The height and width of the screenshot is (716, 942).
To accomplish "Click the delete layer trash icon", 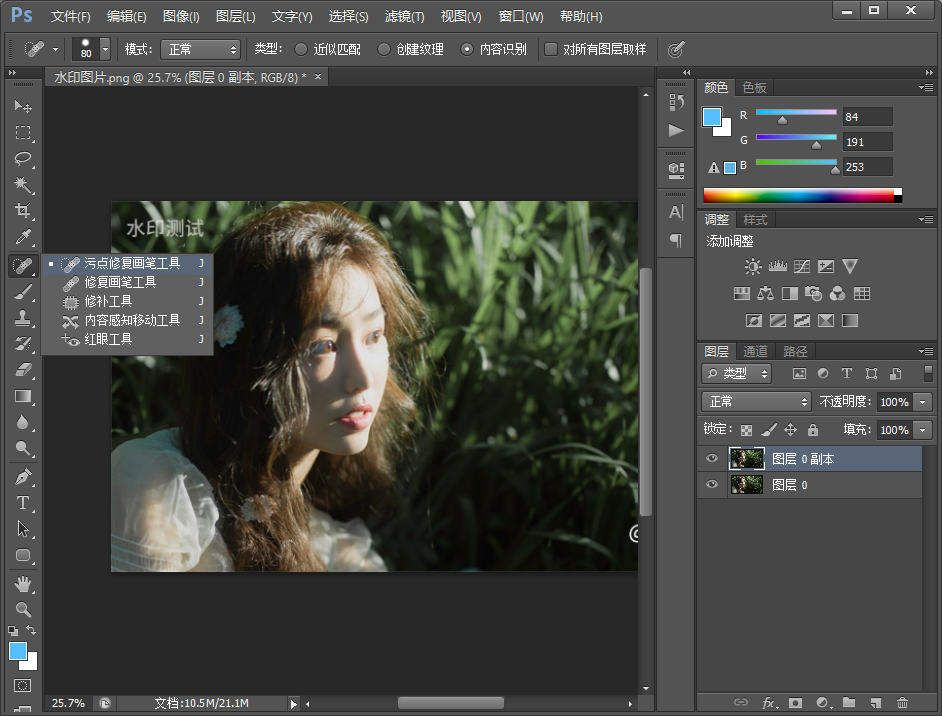I will click(902, 704).
